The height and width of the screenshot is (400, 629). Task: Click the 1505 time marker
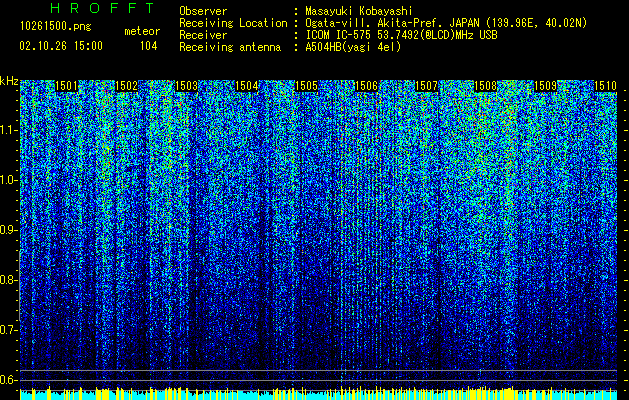[x=306, y=86]
